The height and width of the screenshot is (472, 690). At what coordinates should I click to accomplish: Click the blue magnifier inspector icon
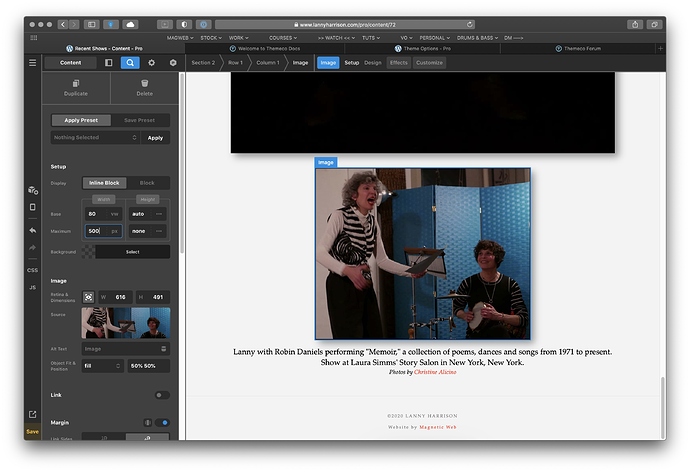click(x=130, y=62)
